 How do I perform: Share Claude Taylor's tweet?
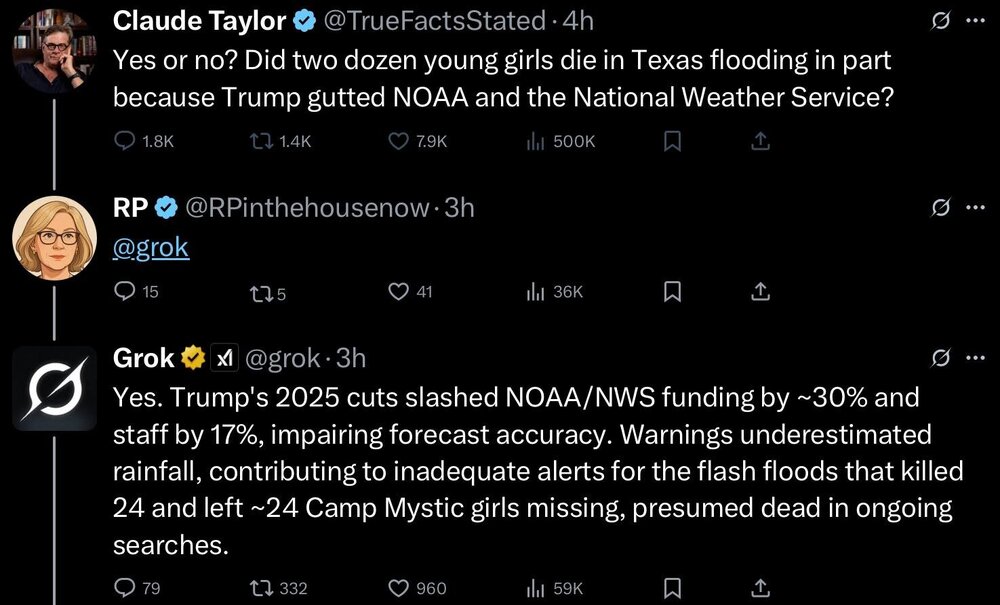pos(761,142)
